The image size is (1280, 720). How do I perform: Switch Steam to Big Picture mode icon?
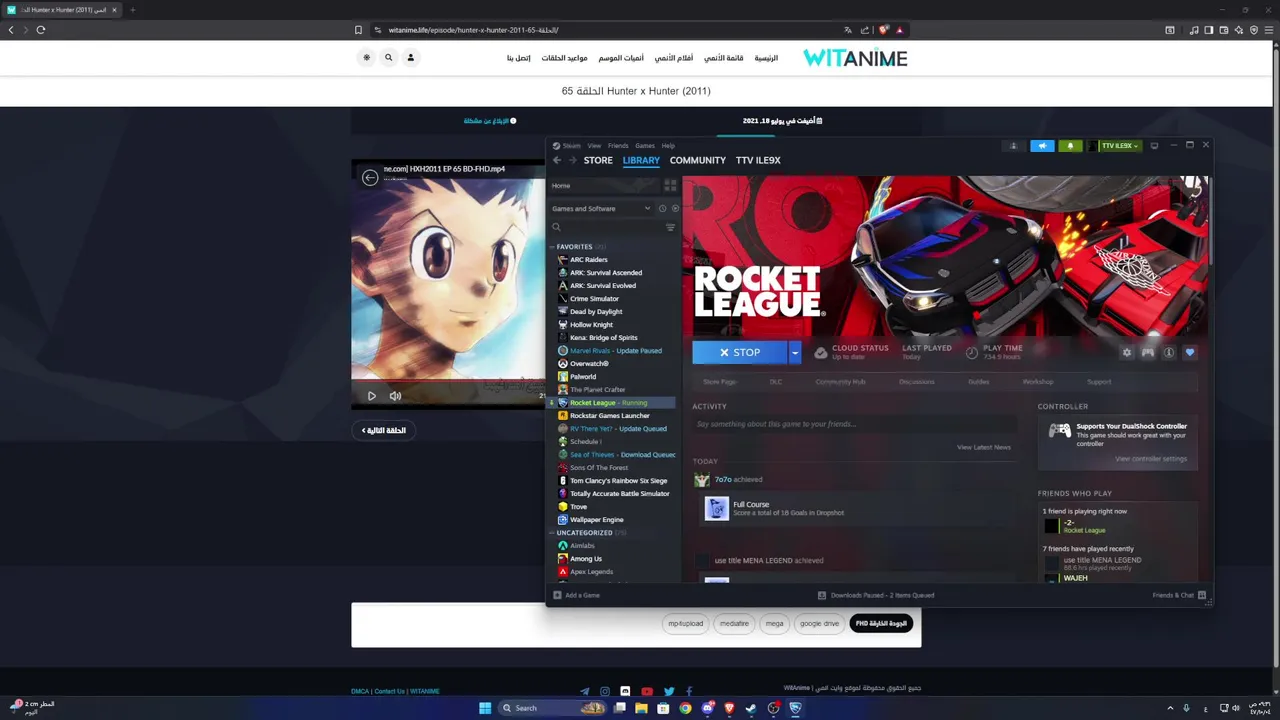pyautogui.click(x=1154, y=146)
